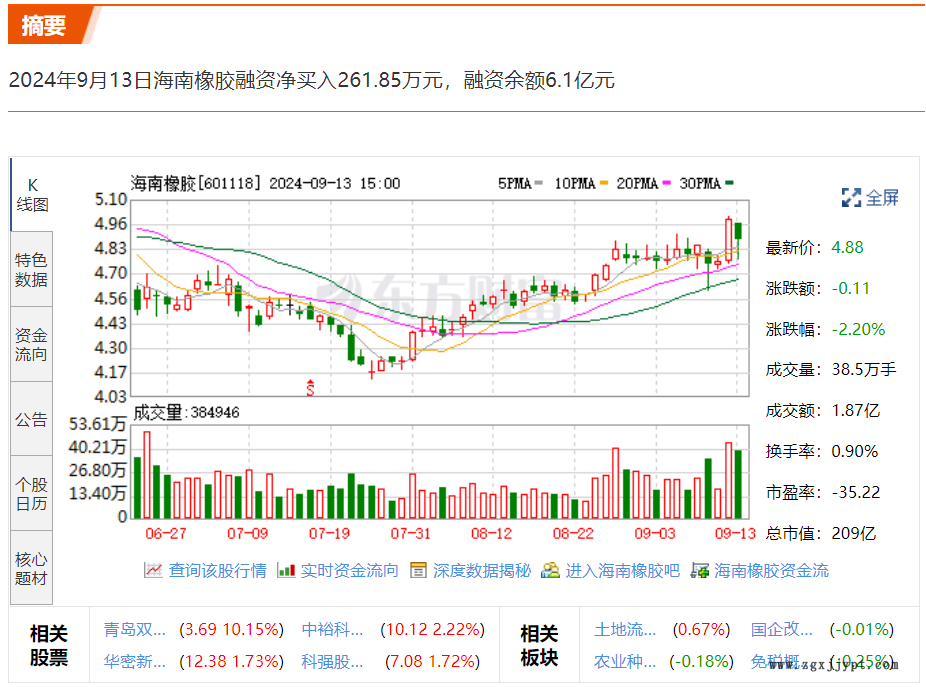Click the 30PMA legend swatch
Image resolution: width=926 pixels, height=687 pixels.
pos(729,183)
